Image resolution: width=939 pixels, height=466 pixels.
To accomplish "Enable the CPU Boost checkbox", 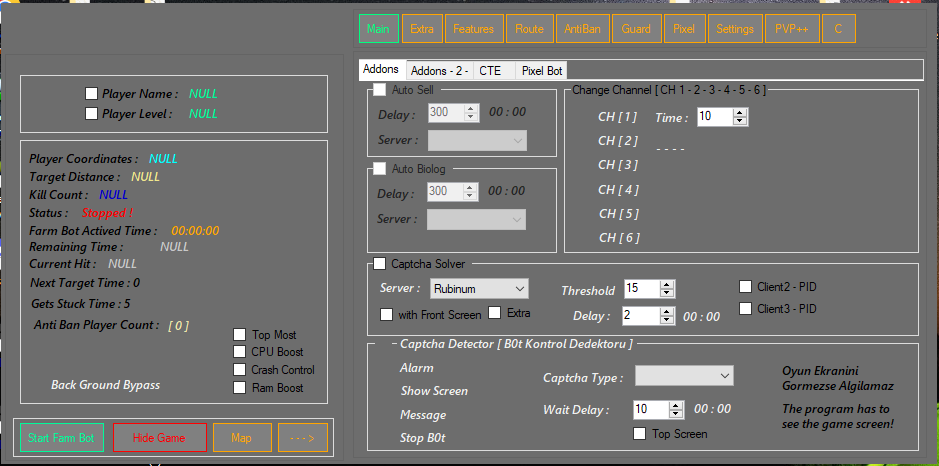I will coord(239,352).
